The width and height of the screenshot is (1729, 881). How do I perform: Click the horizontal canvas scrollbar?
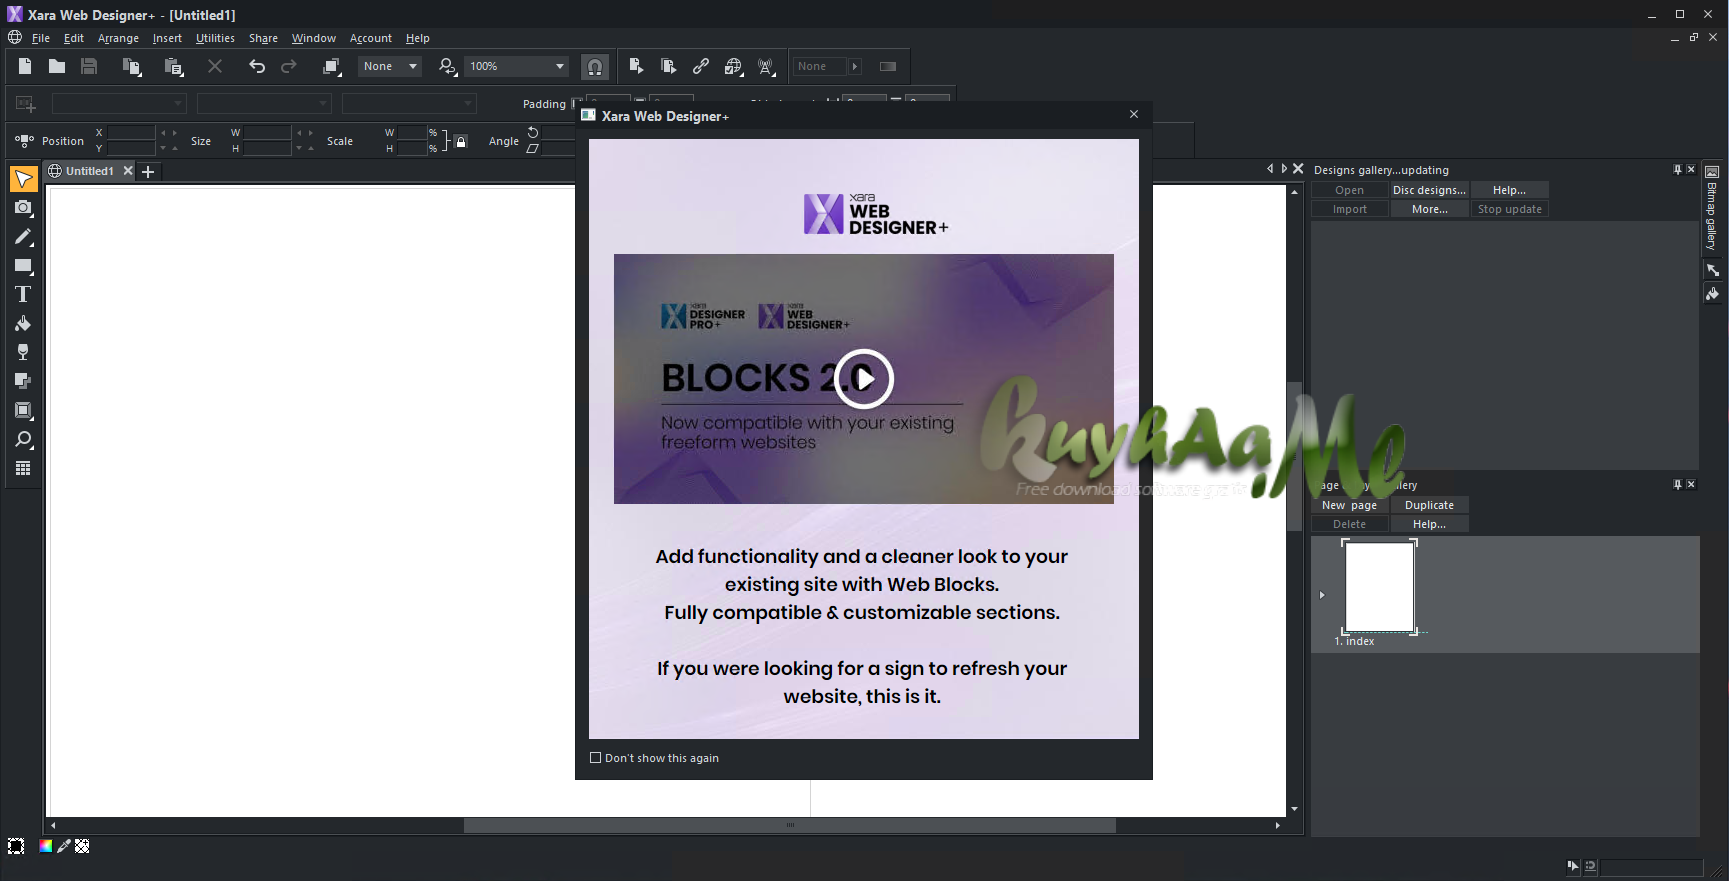[789, 826]
